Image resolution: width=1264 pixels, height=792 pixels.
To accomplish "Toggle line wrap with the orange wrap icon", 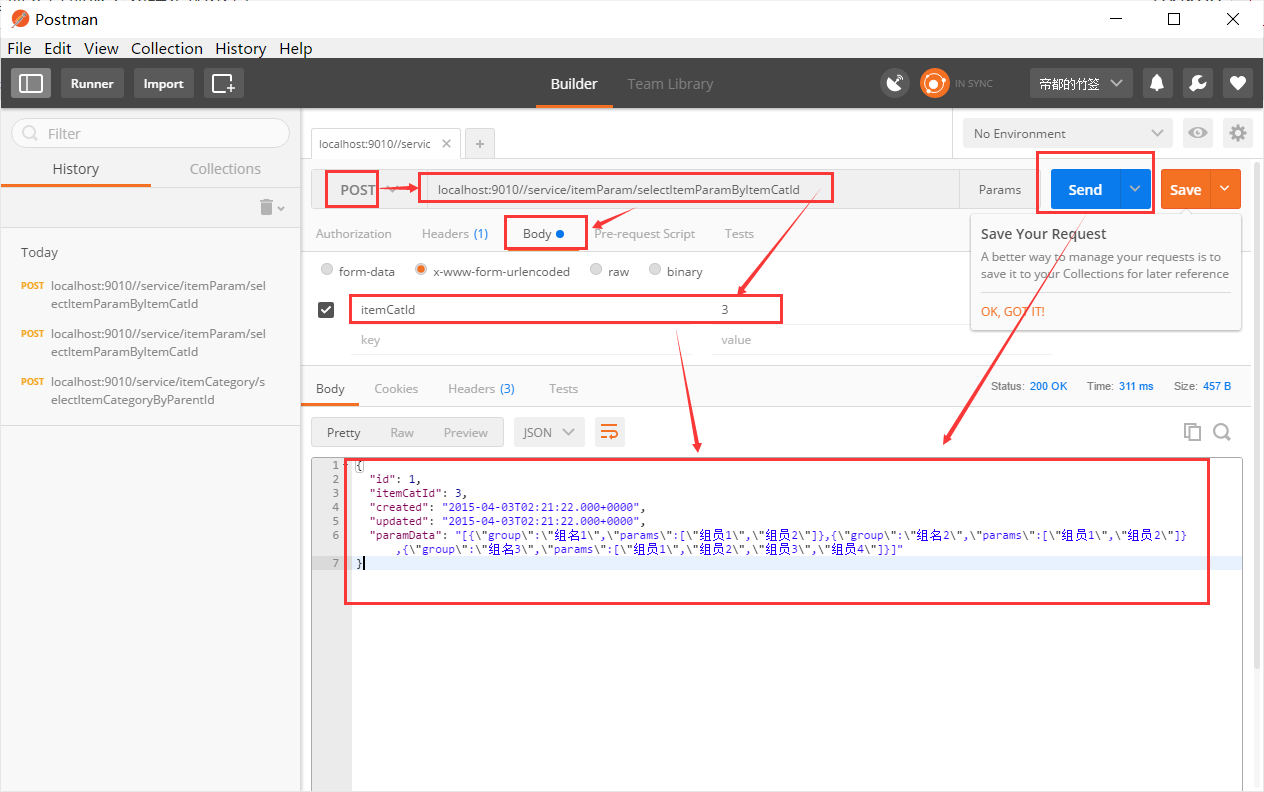I will click(609, 432).
